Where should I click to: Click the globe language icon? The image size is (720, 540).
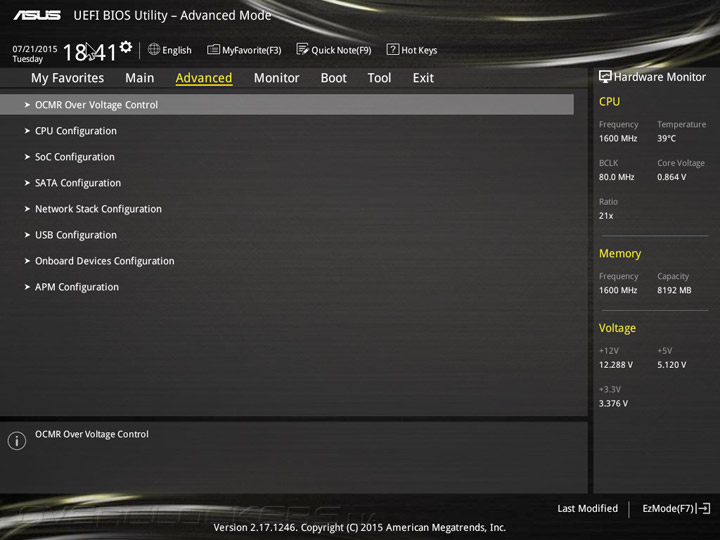pos(154,49)
